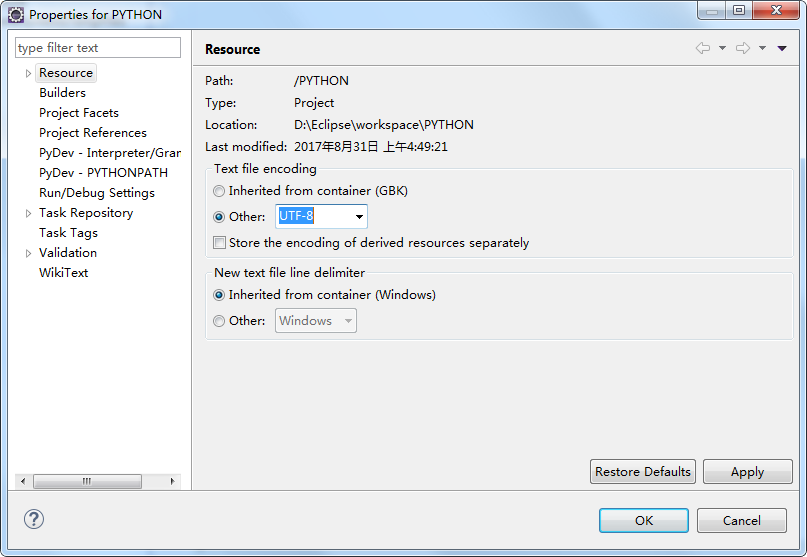807x557 pixels.
Task: Open Run/Debug Settings page
Action: coord(97,193)
